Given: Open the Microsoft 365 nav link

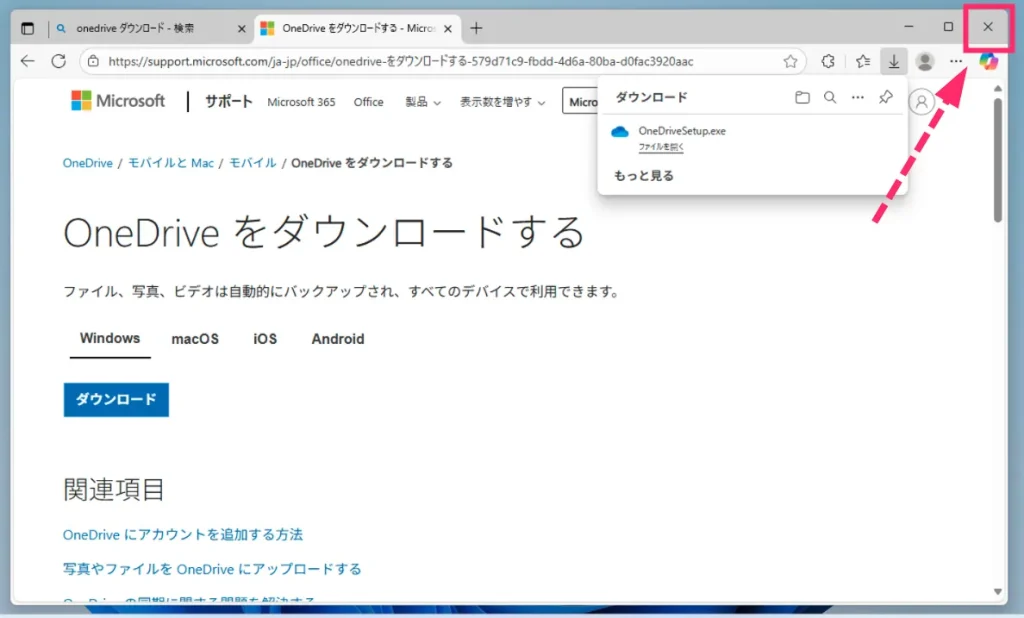Looking at the screenshot, I should [x=301, y=102].
